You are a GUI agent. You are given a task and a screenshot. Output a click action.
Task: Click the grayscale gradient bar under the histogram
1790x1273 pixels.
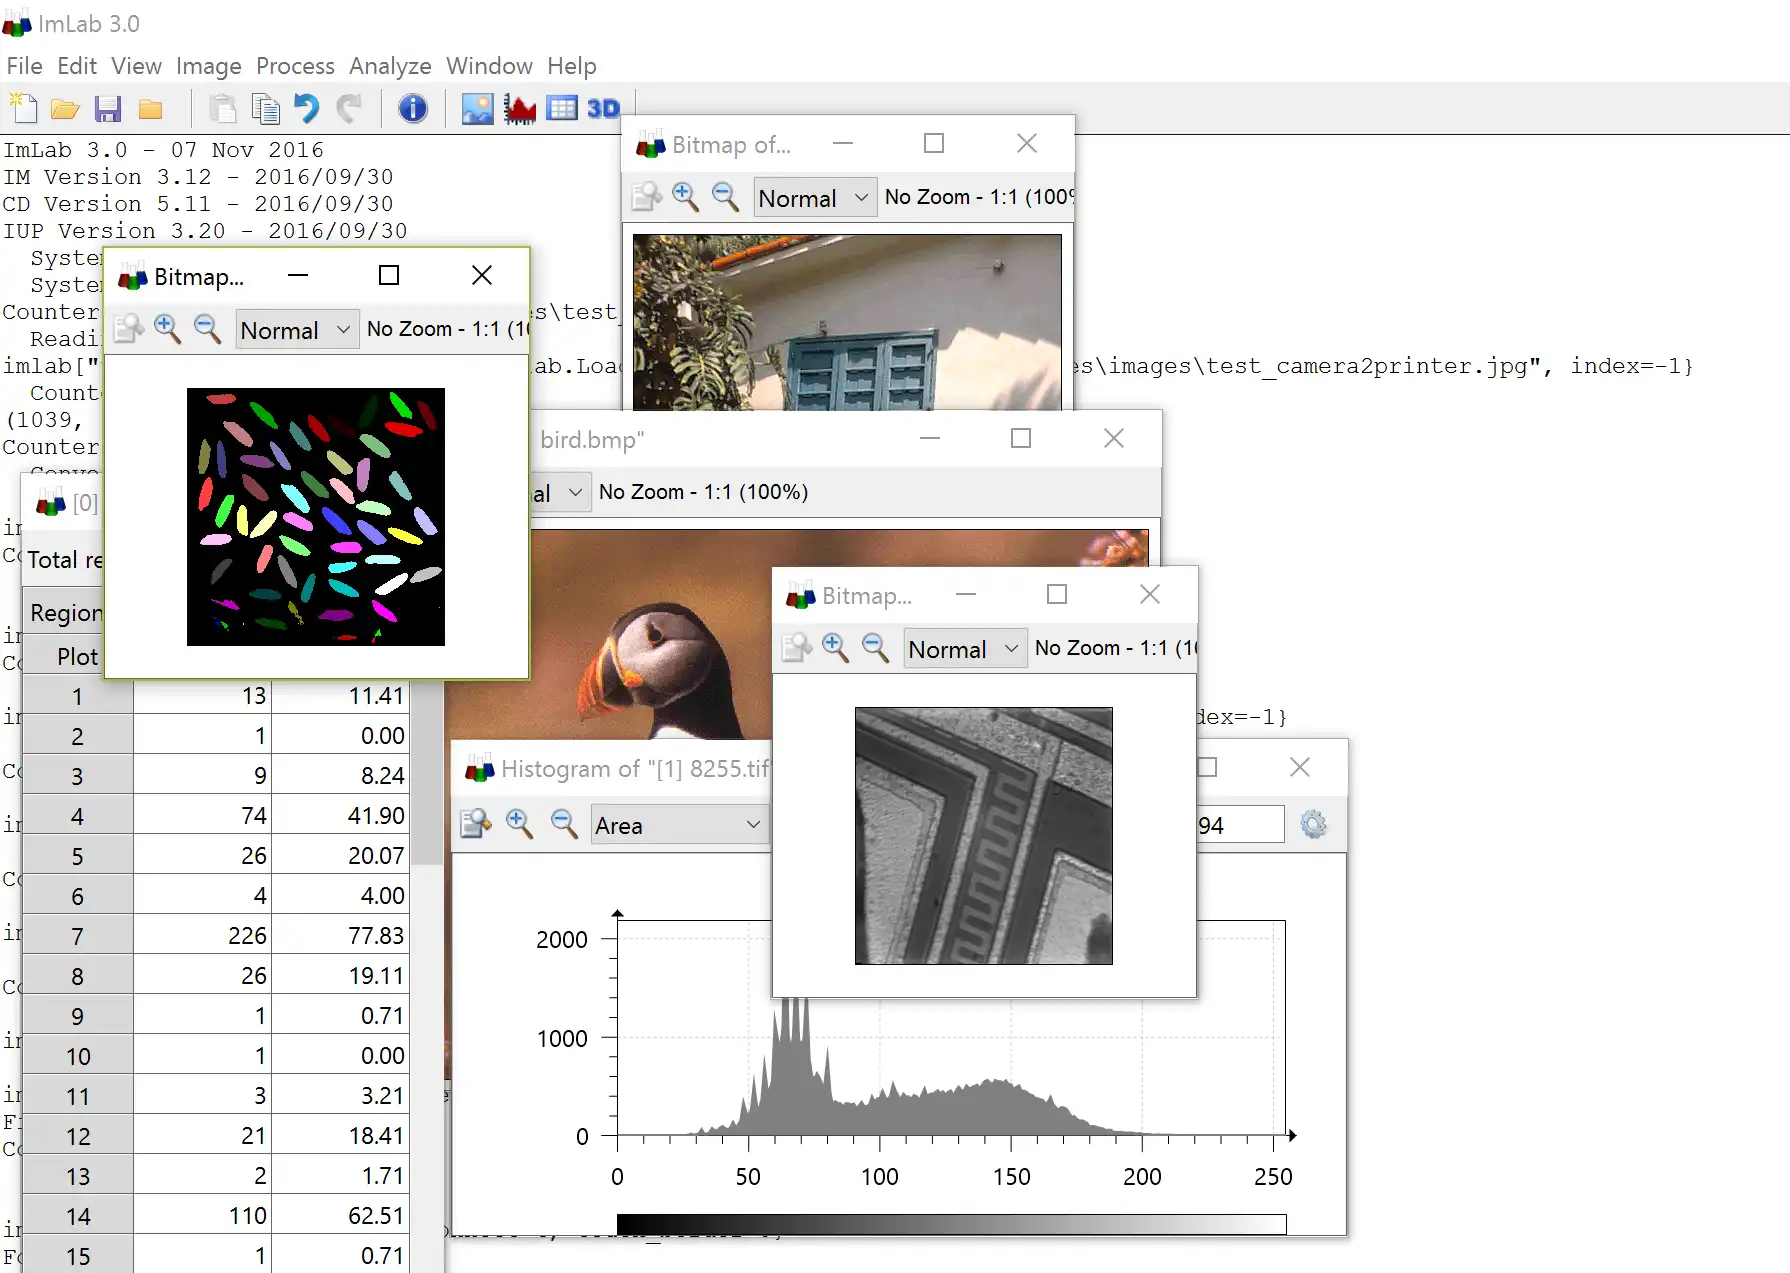[x=950, y=1224]
